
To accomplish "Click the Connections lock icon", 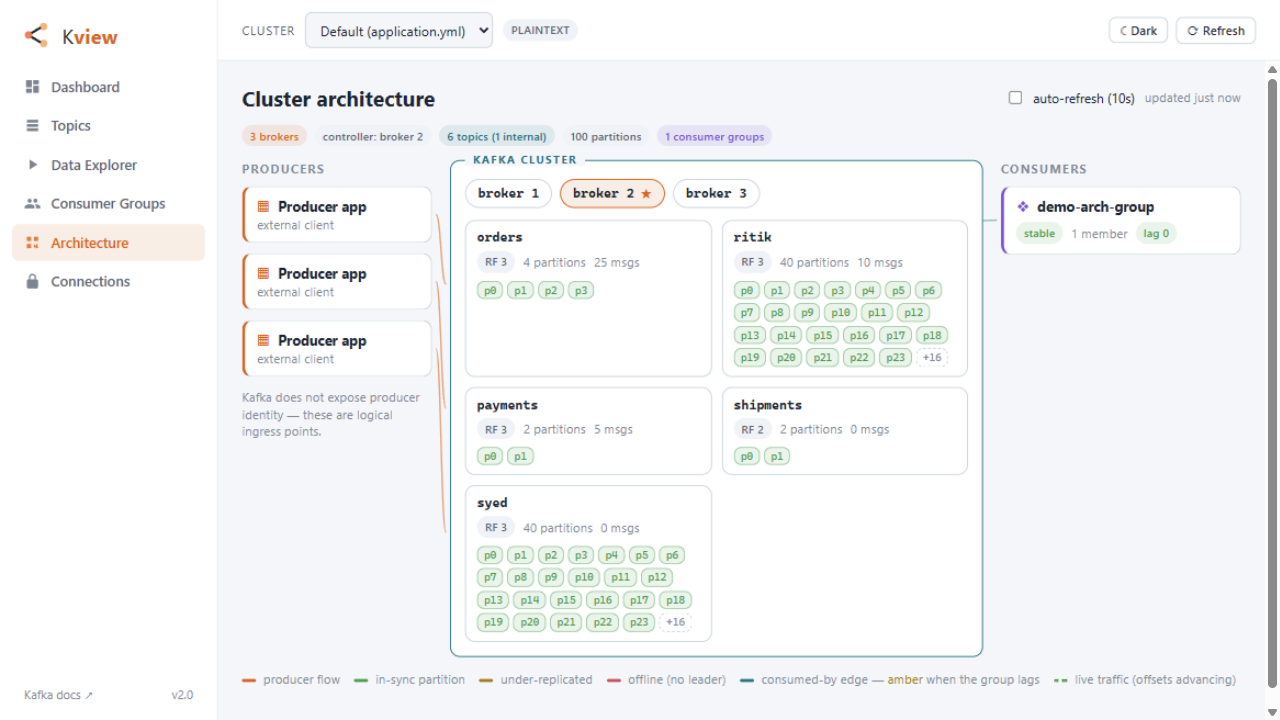I will [x=32, y=282].
